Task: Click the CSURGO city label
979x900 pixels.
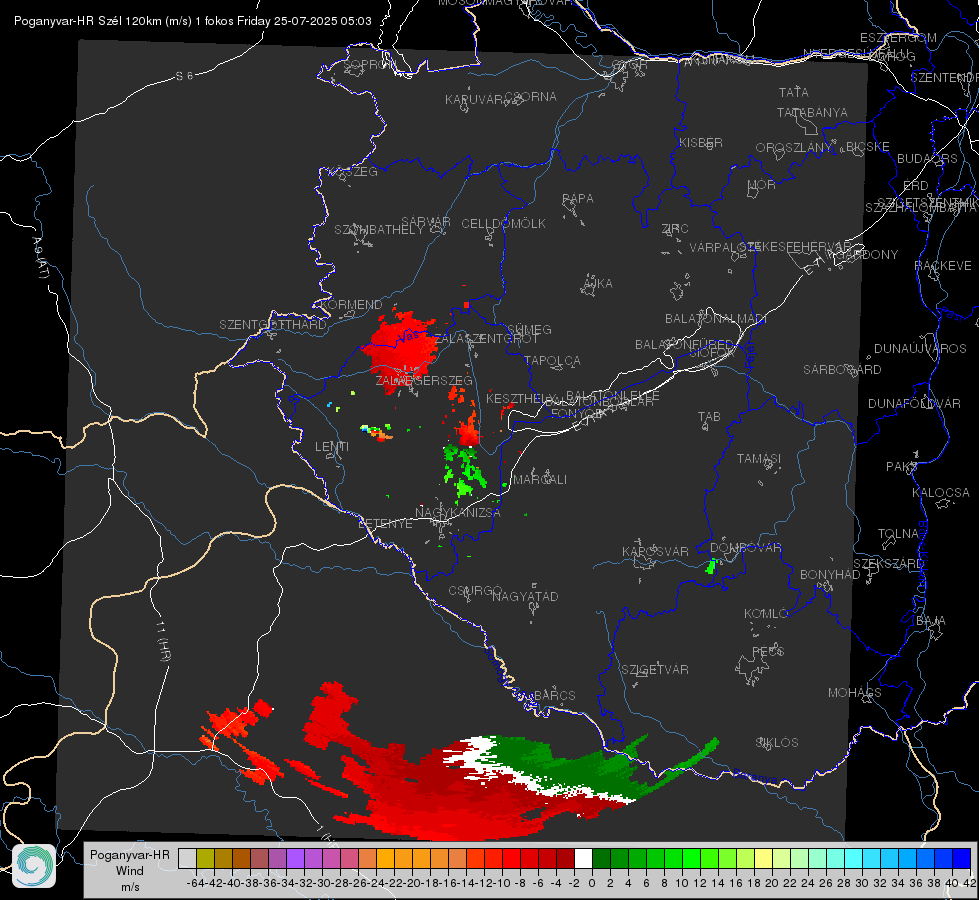Action: tap(475, 591)
